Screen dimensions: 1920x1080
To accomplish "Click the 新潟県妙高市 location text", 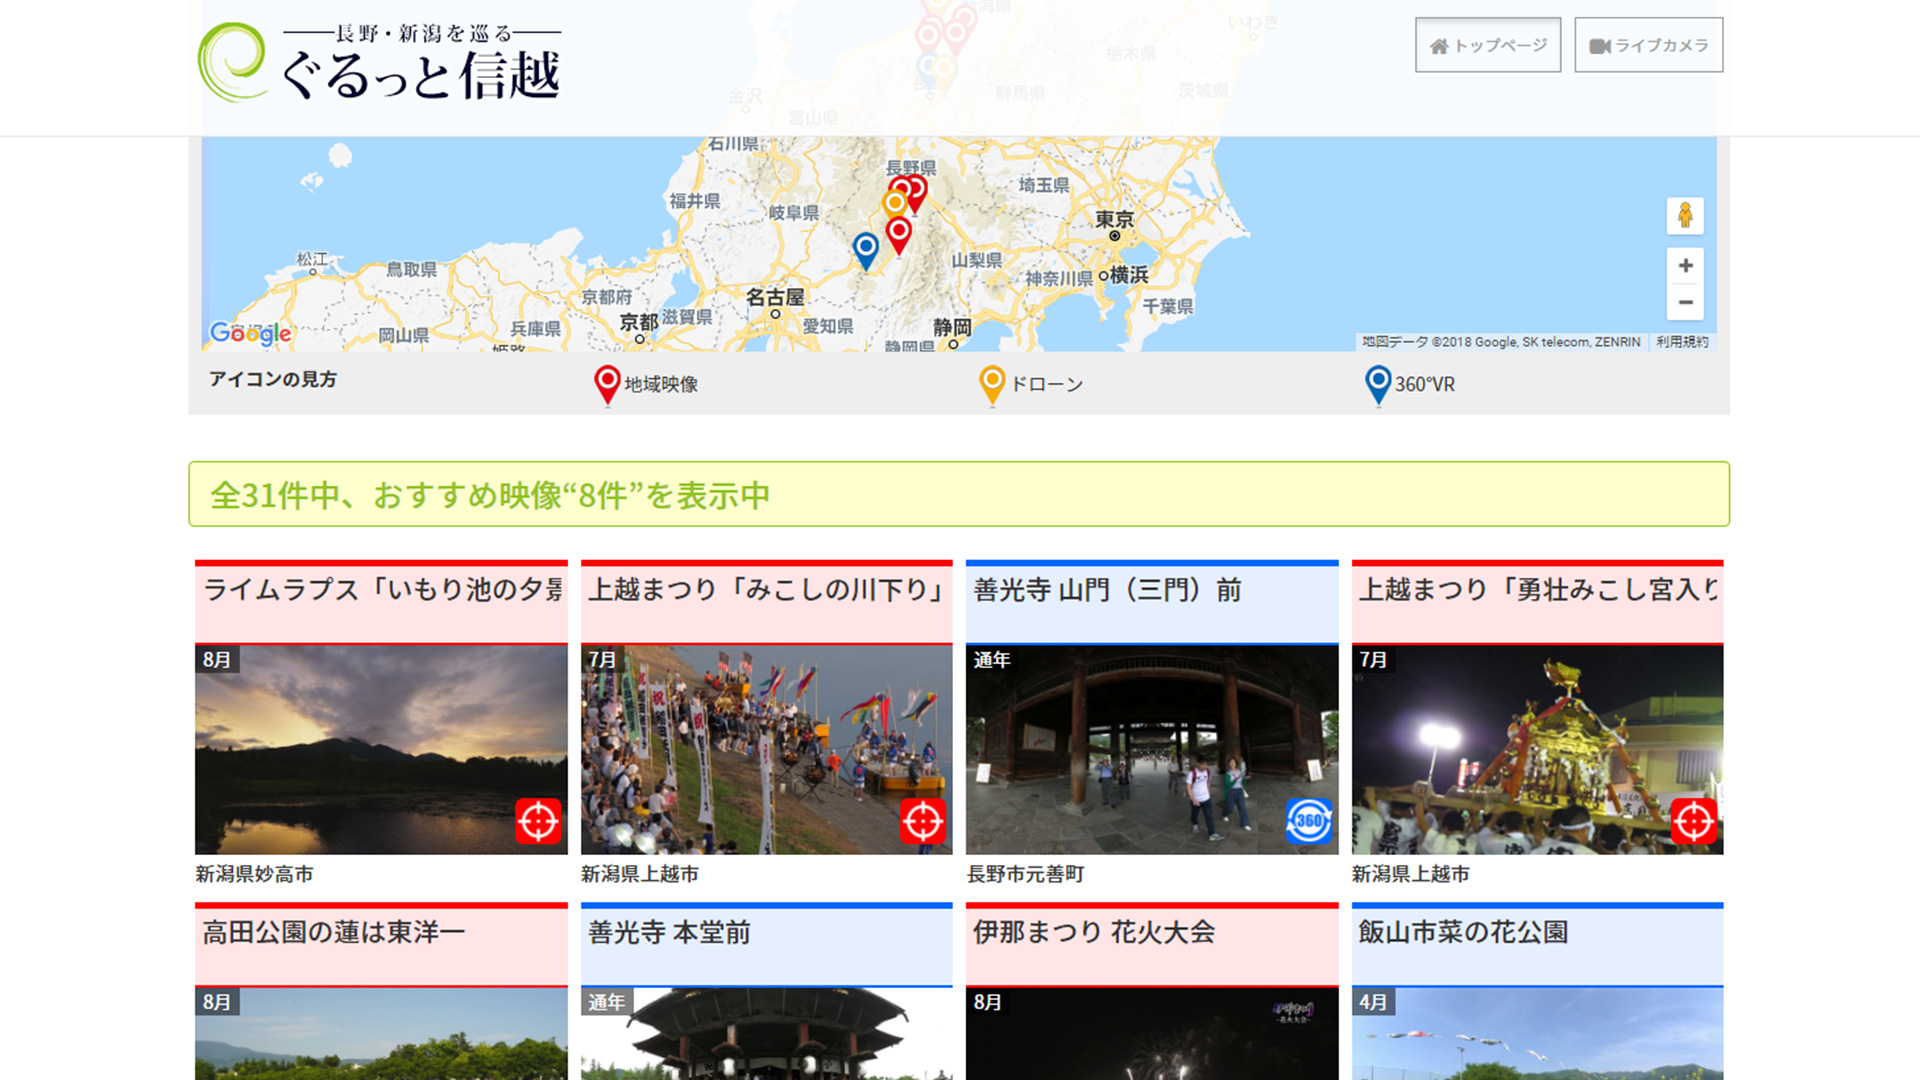I will 255,875.
